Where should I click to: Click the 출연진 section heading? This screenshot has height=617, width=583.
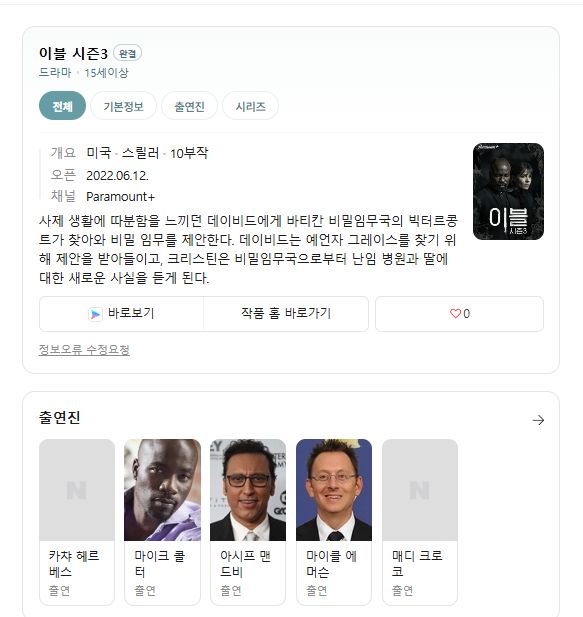pyautogui.click(x=59, y=417)
